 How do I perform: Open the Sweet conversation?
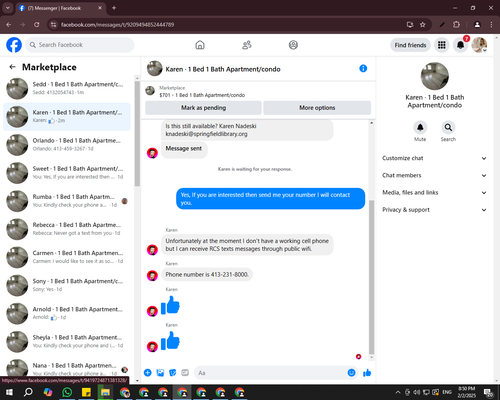[x=67, y=173]
